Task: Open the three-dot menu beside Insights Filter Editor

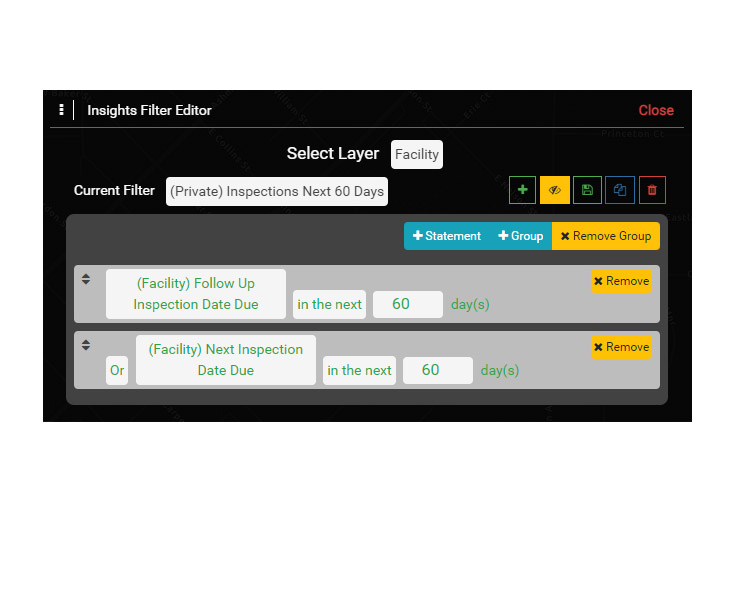Action: coord(61,110)
